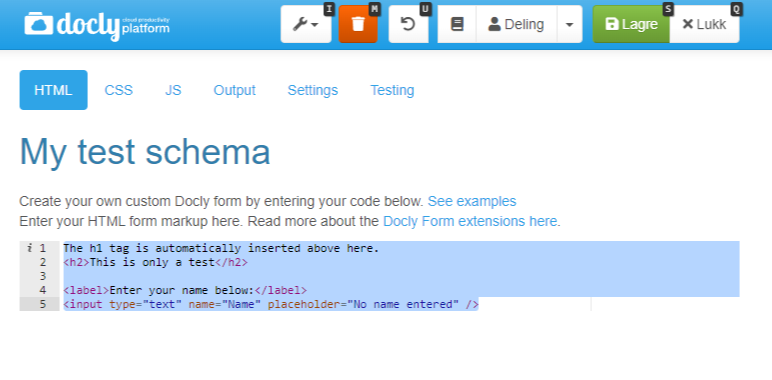Image resolution: width=772 pixels, height=380 pixels.
Task: Open the book documentation icon button
Action: 457,24
